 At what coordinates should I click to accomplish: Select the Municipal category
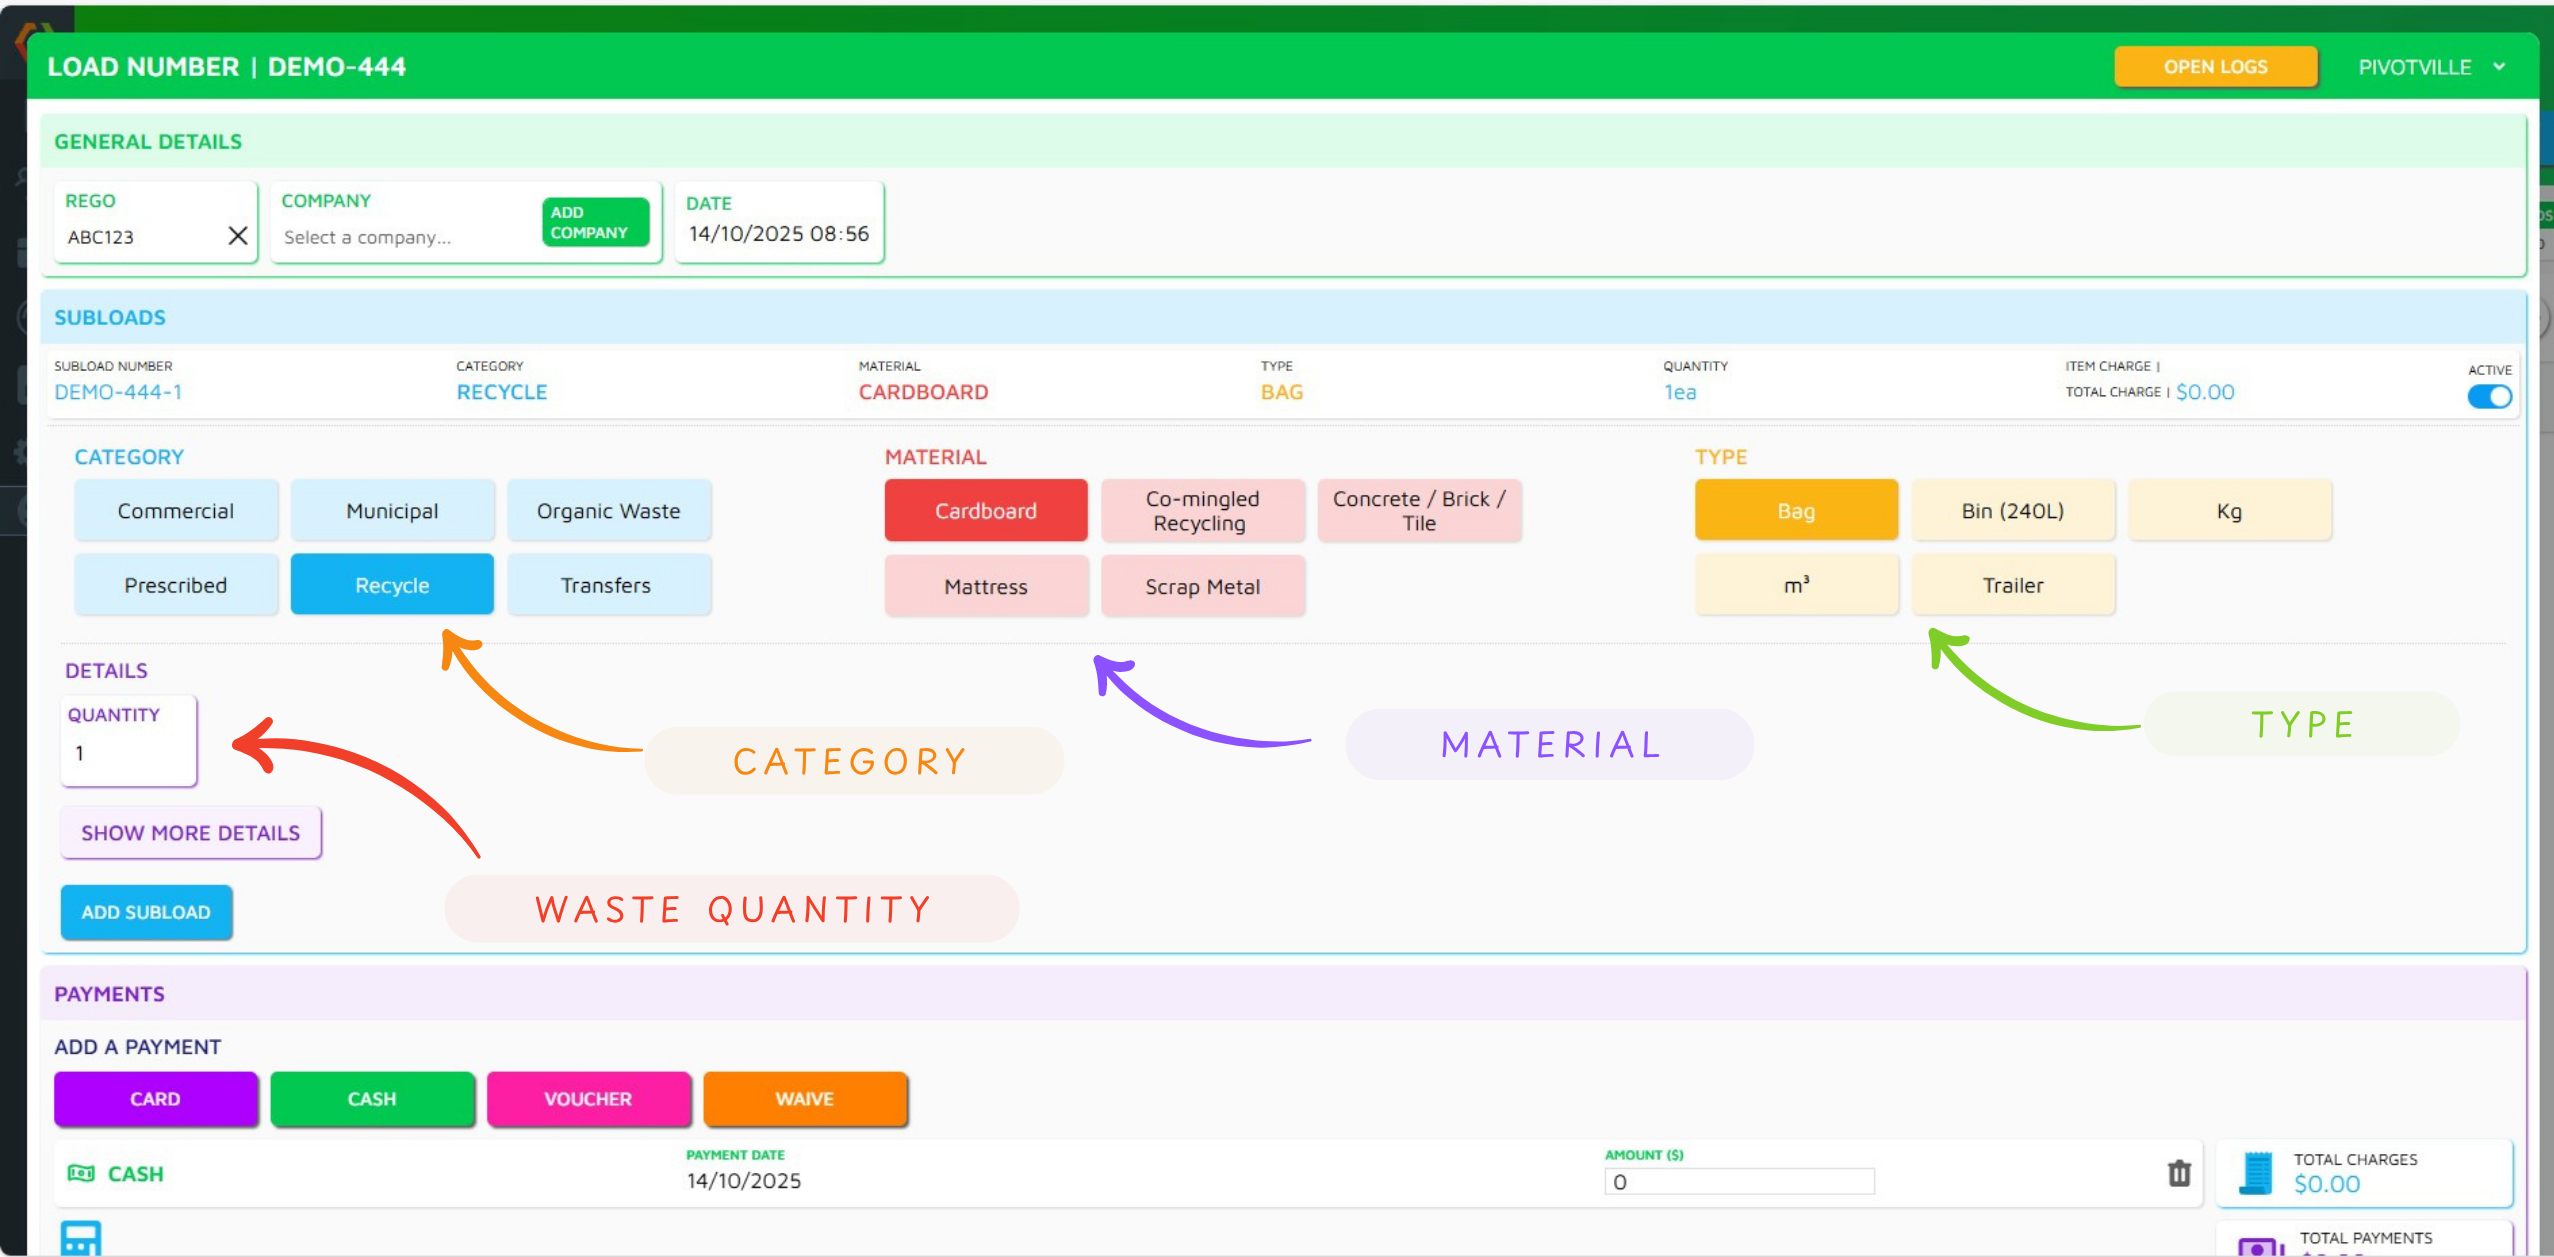click(x=392, y=511)
